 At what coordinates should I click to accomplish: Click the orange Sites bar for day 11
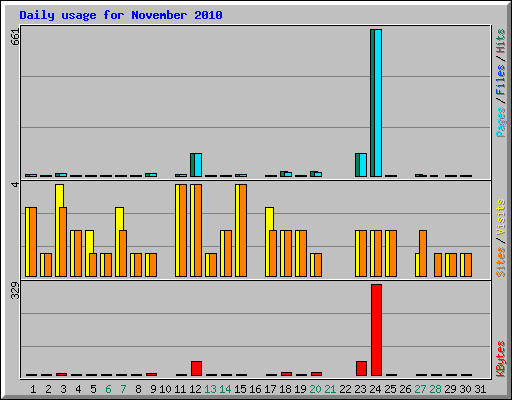(183, 230)
